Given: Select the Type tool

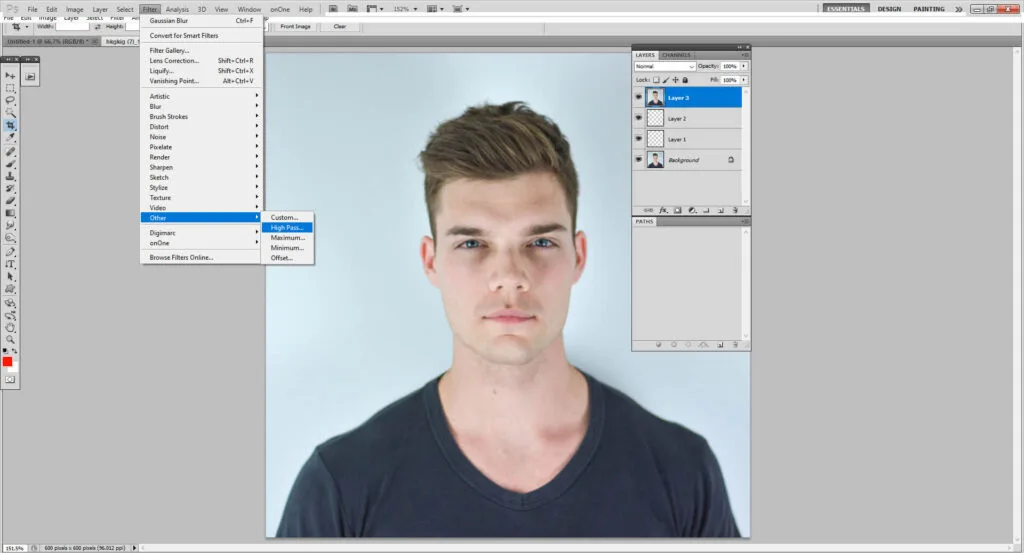Looking at the screenshot, I should 10,264.
